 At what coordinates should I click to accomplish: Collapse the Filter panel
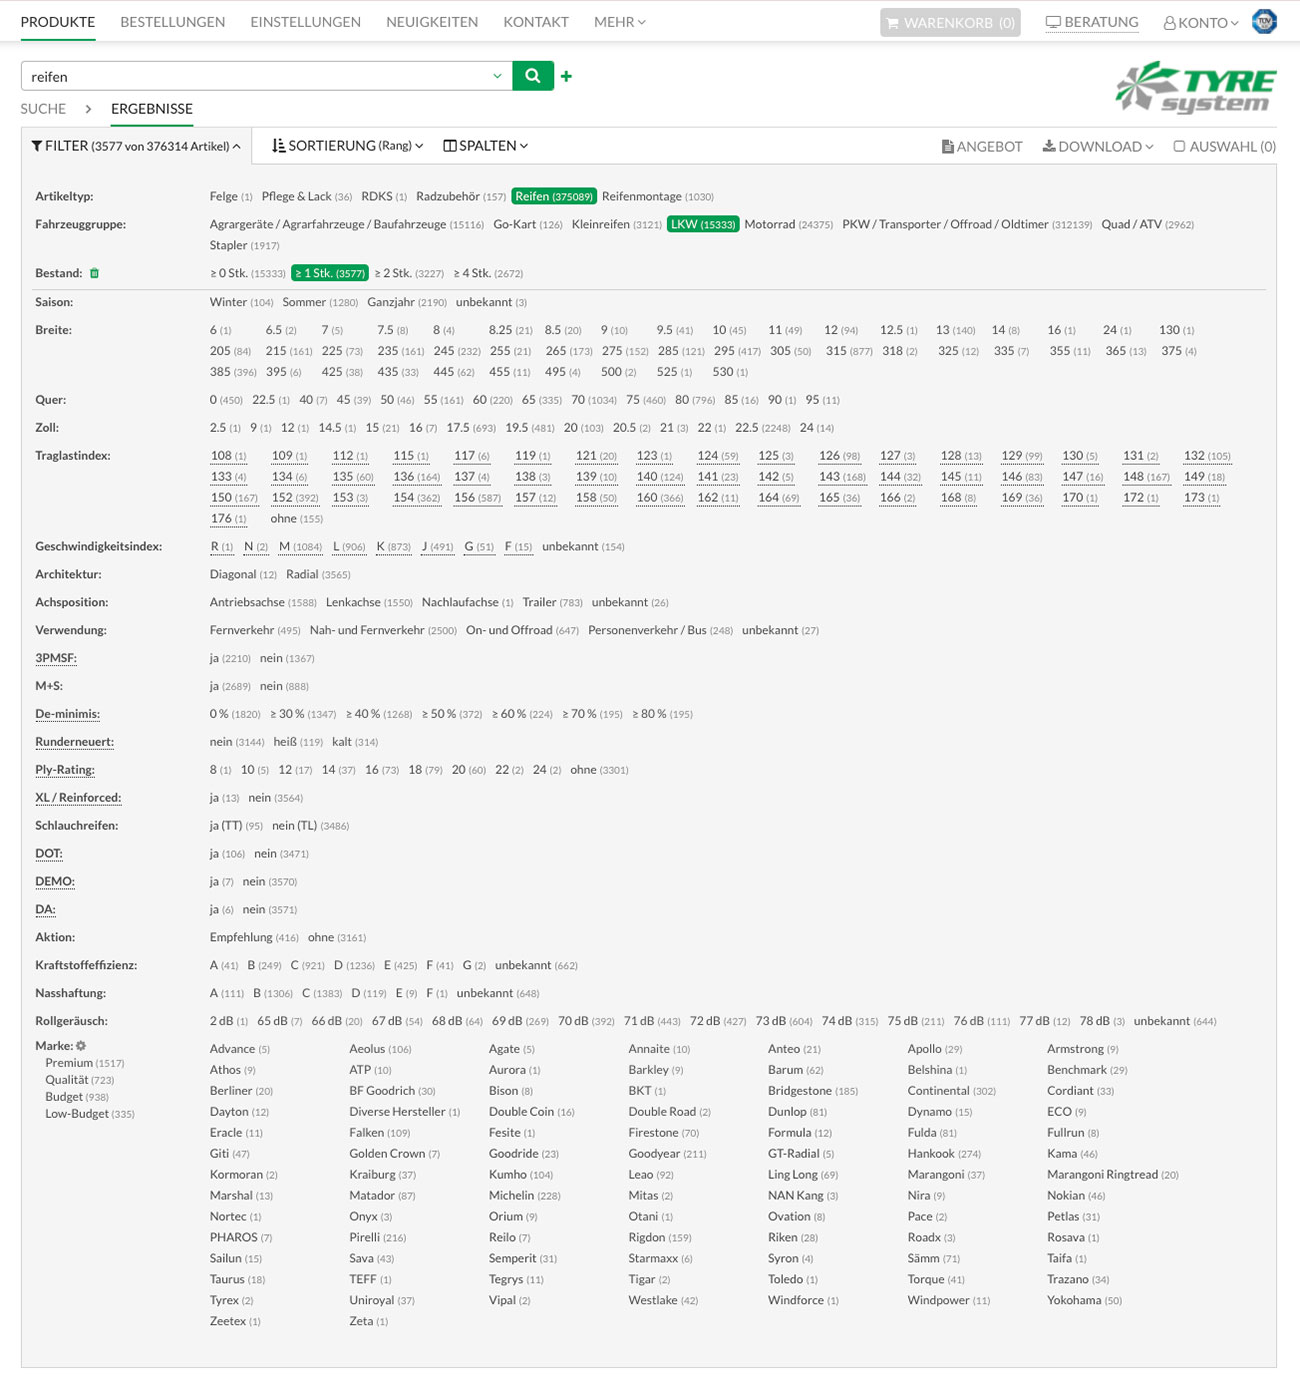[136, 146]
